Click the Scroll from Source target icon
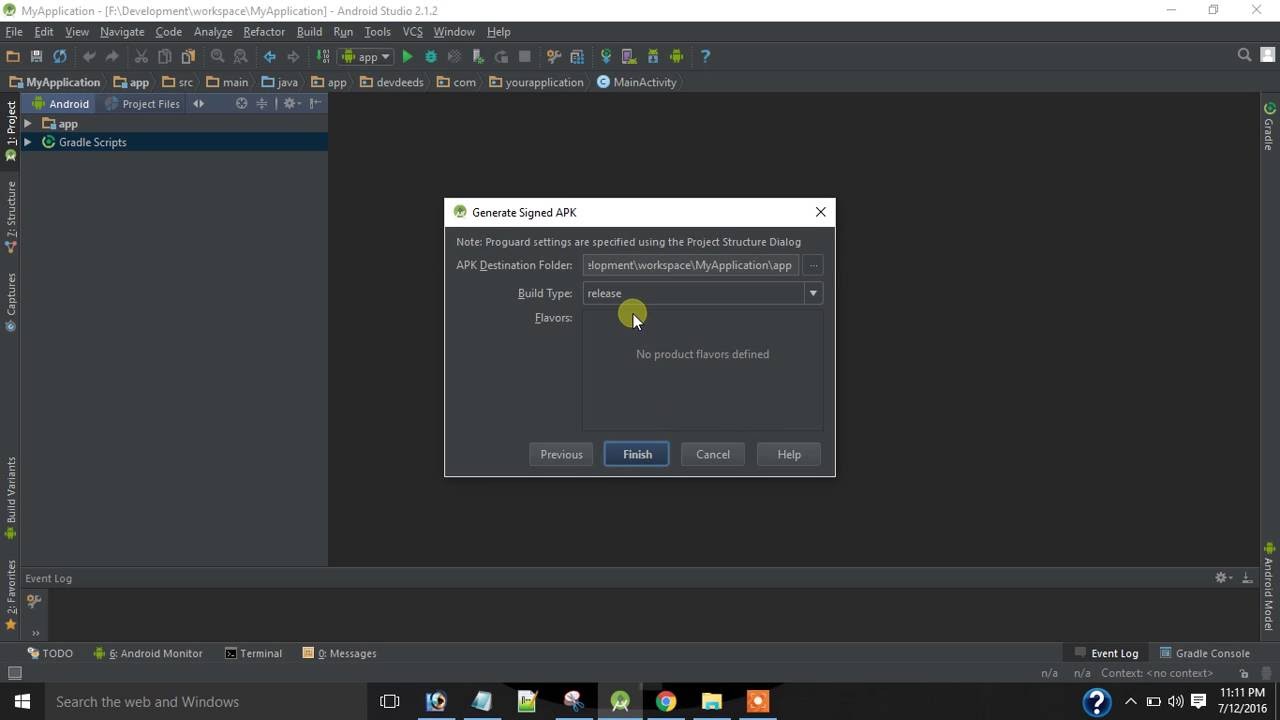This screenshot has width=1280, height=720. [x=241, y=104]
